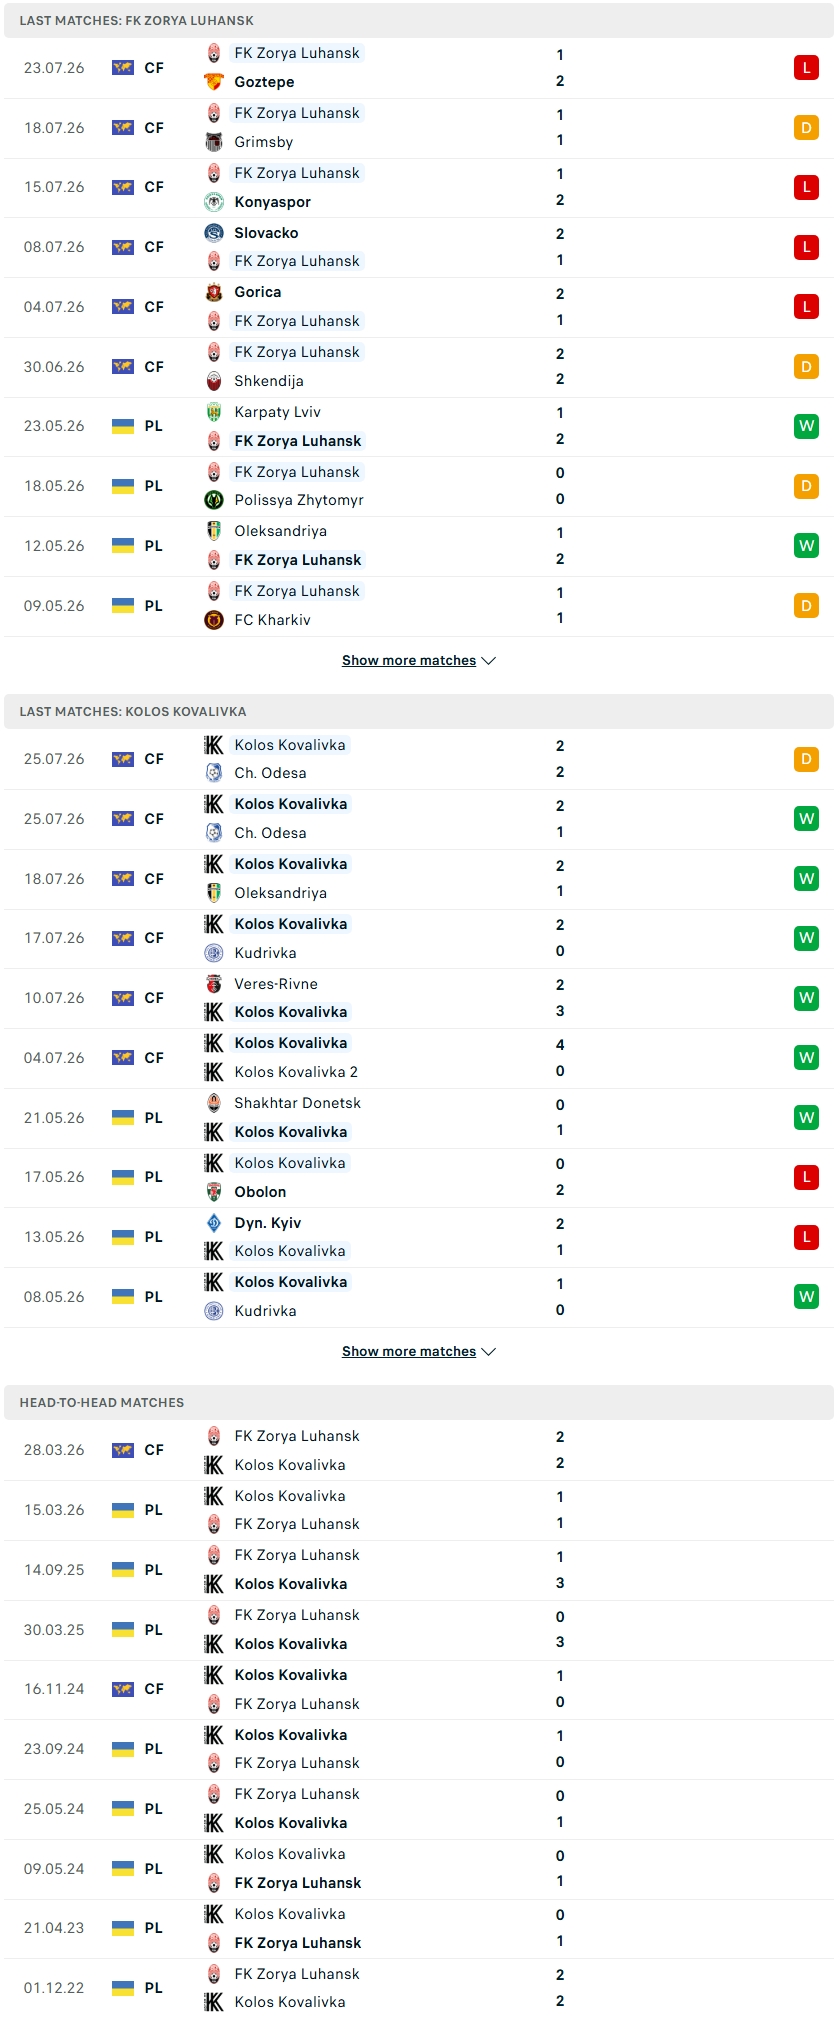The image size is (840, 2018).
Task: Click the Kolos Kovalivka 2 team name
Action: (296, 1072)
